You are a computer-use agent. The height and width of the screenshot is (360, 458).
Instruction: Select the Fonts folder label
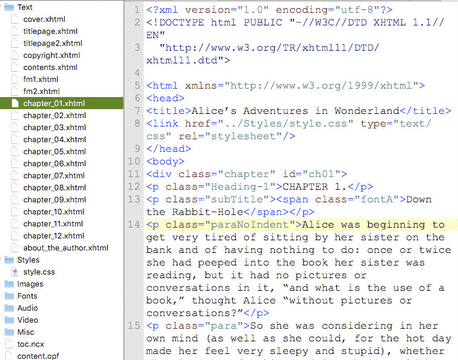pyautogui.click(x=27, y=296)
